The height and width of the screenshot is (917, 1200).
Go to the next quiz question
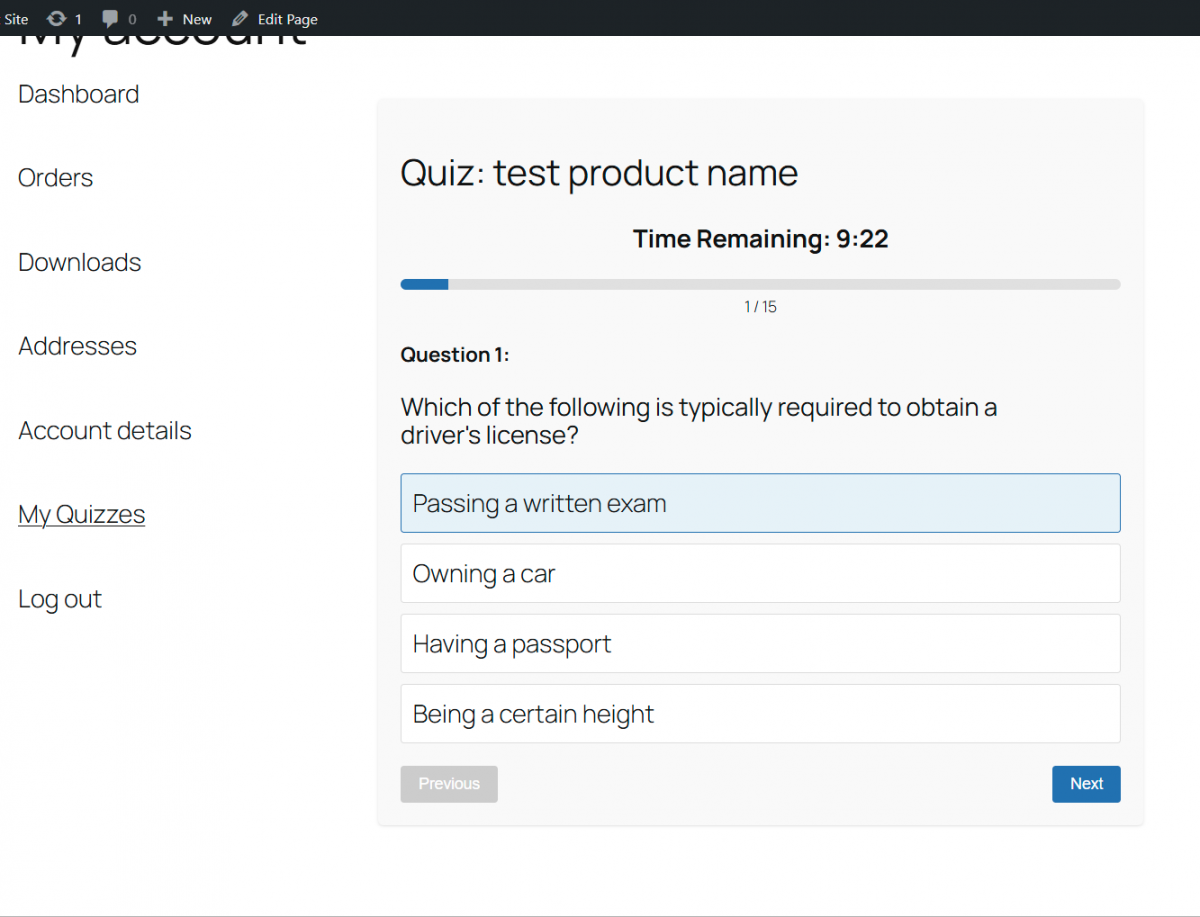(x=1085, y=784)
